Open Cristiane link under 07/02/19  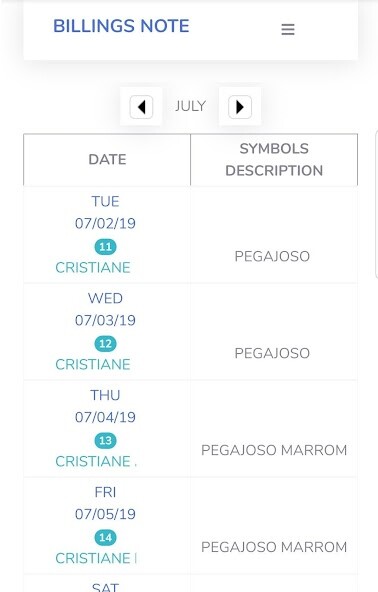tap(93, 268)
